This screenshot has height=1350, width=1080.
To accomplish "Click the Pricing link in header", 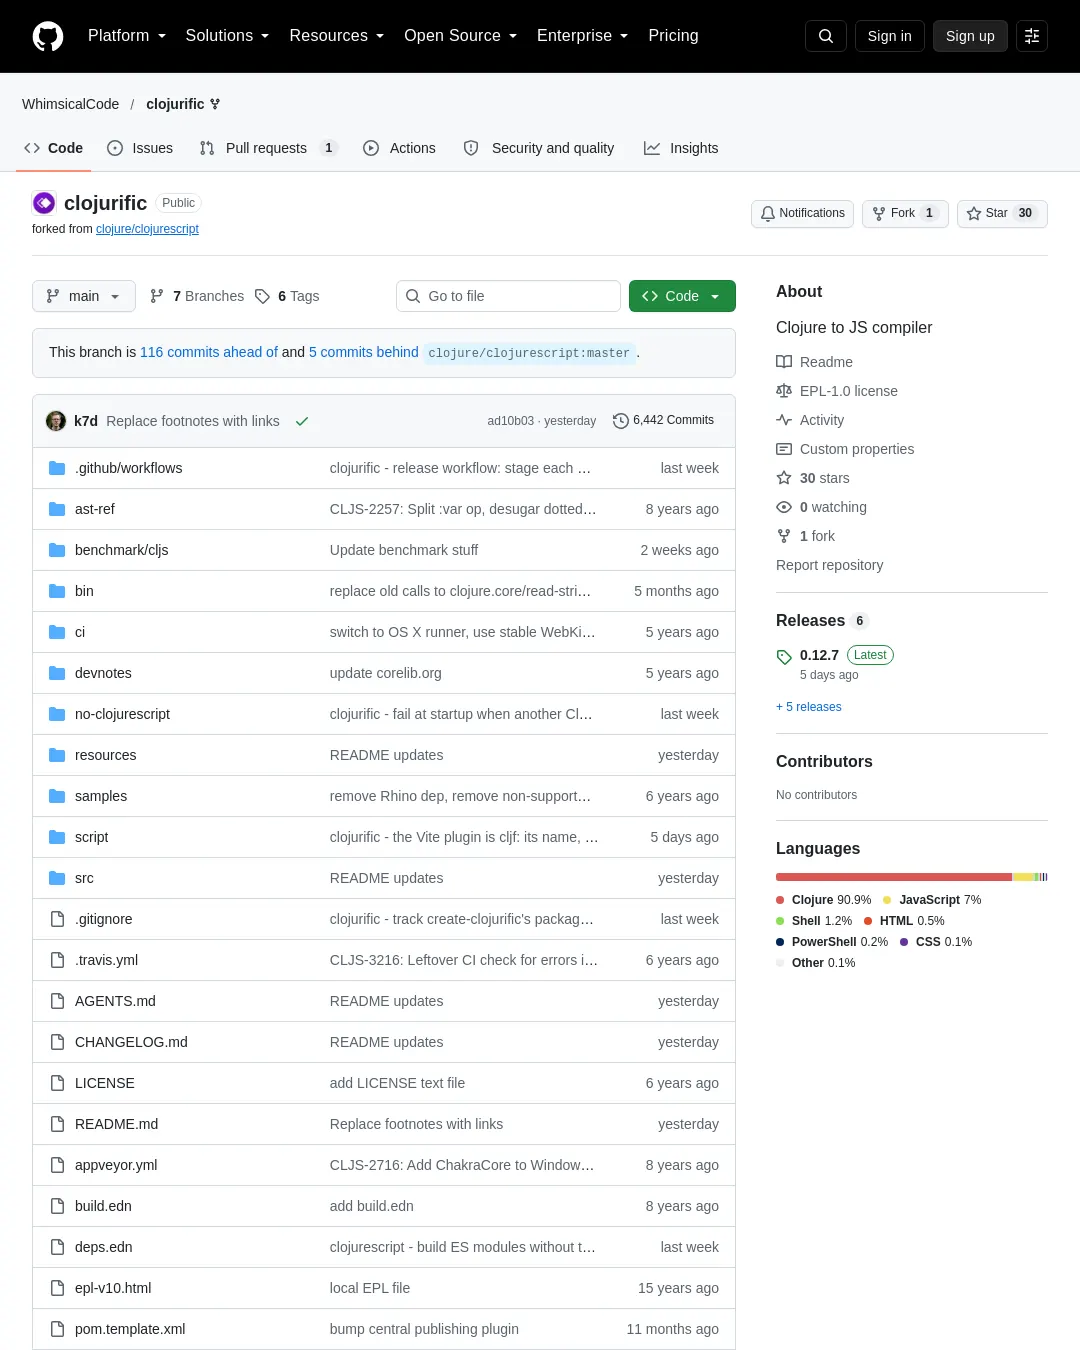I will [673, 36].
